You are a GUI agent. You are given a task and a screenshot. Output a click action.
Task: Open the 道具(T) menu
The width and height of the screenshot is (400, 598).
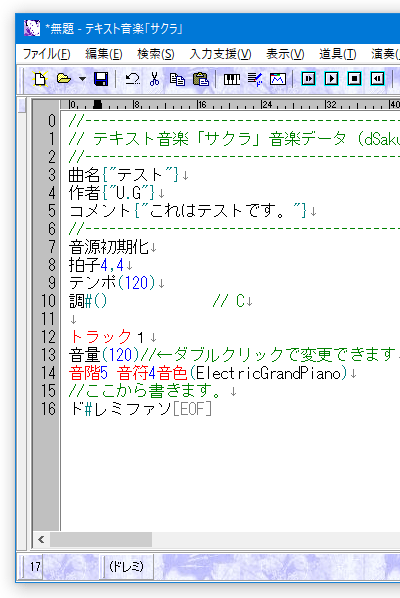(x=337, y=54)
